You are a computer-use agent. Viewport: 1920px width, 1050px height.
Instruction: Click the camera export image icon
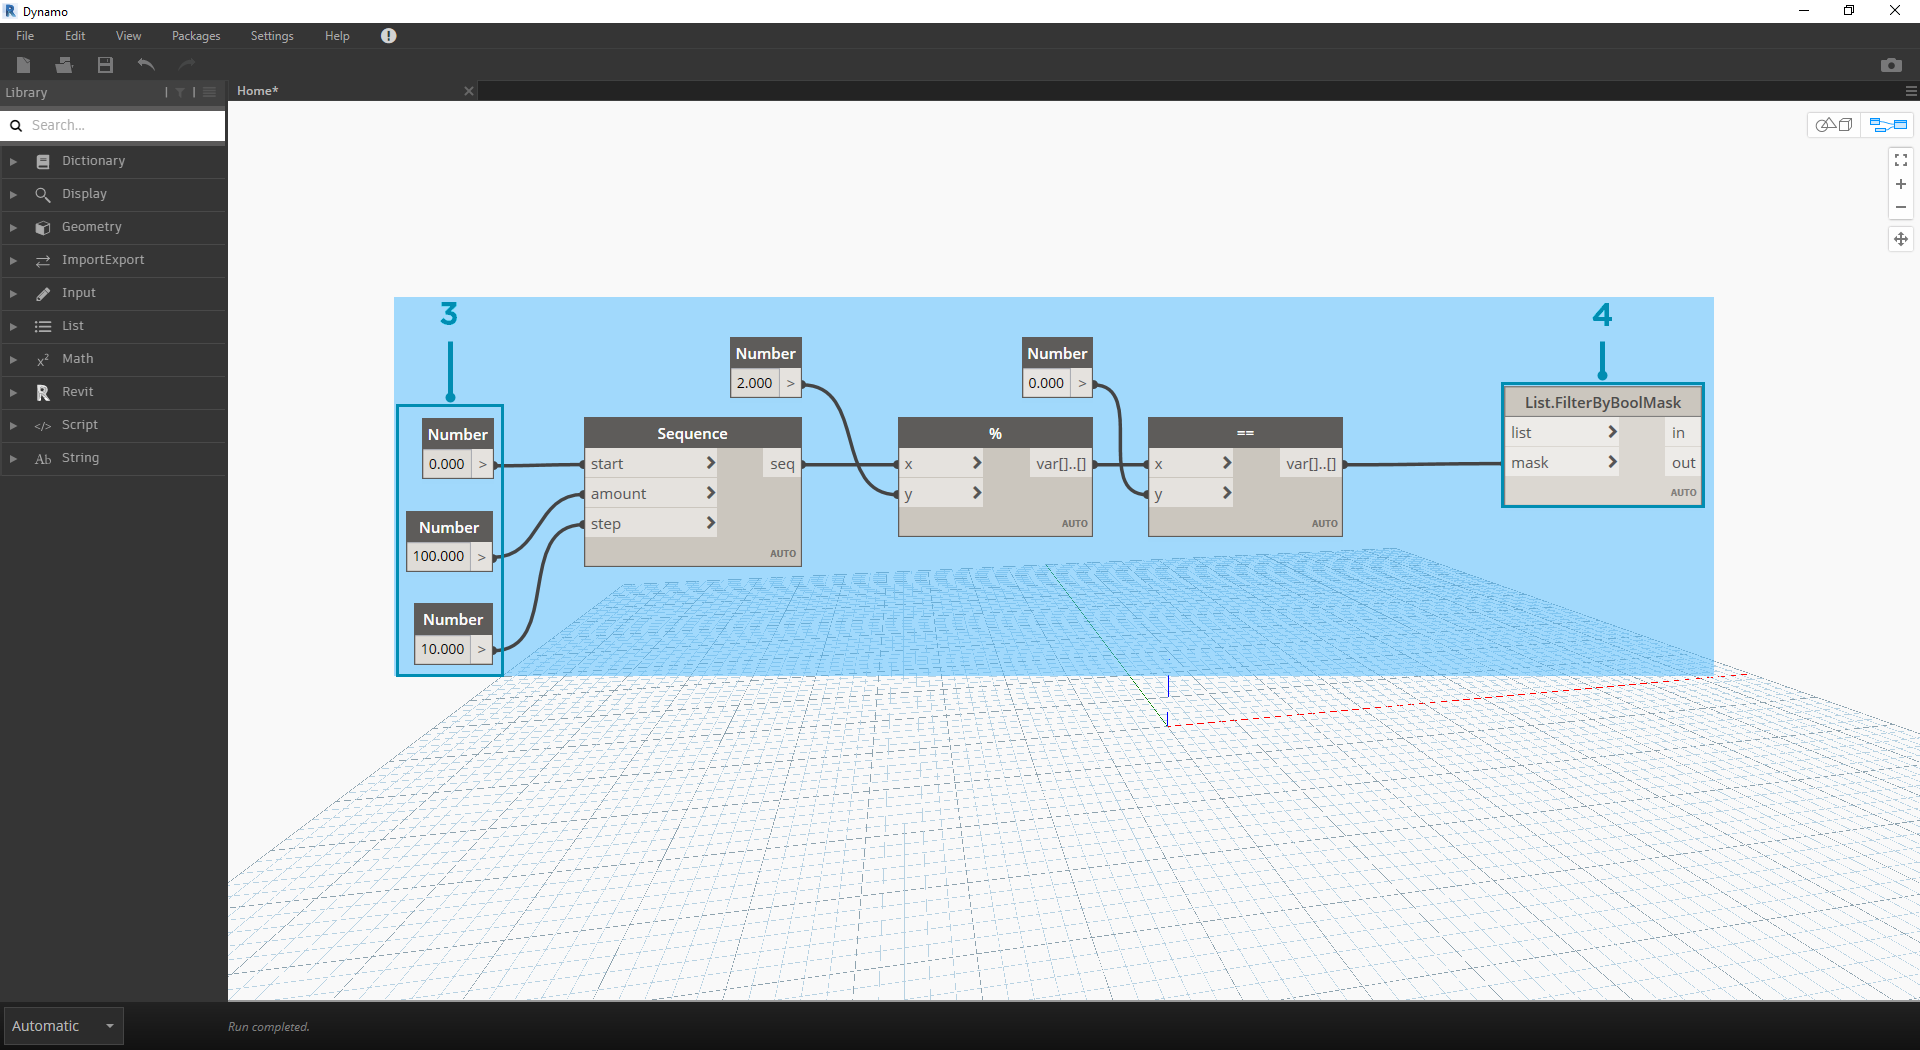click(1890, 65)
